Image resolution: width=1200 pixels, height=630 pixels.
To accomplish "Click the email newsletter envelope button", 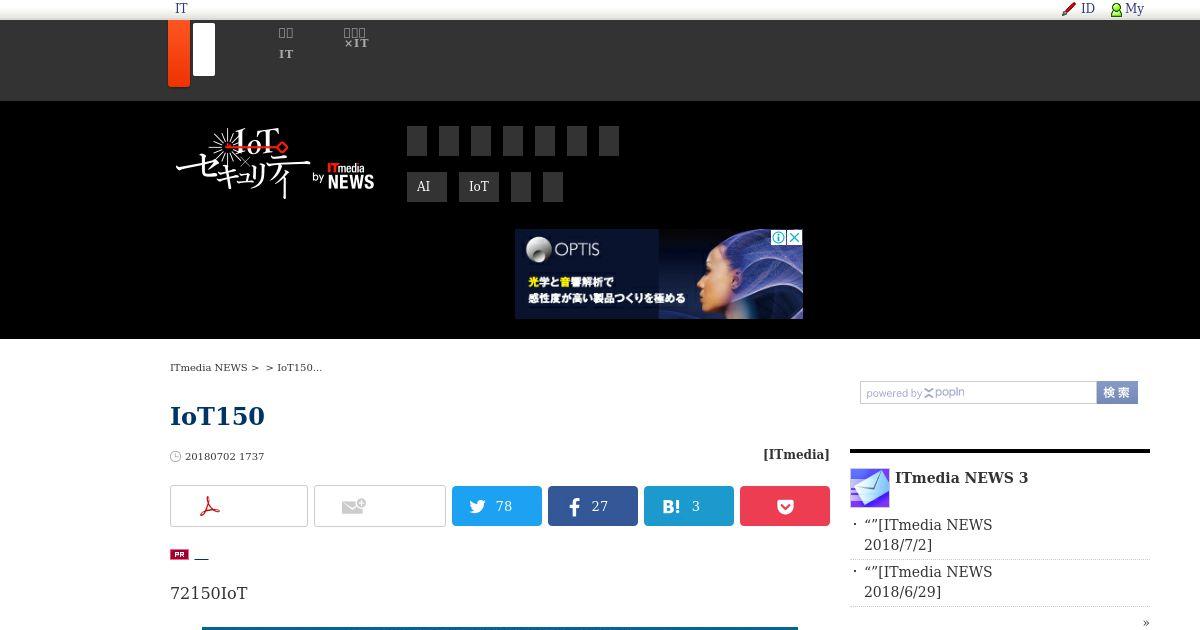I will click(380, 506).
